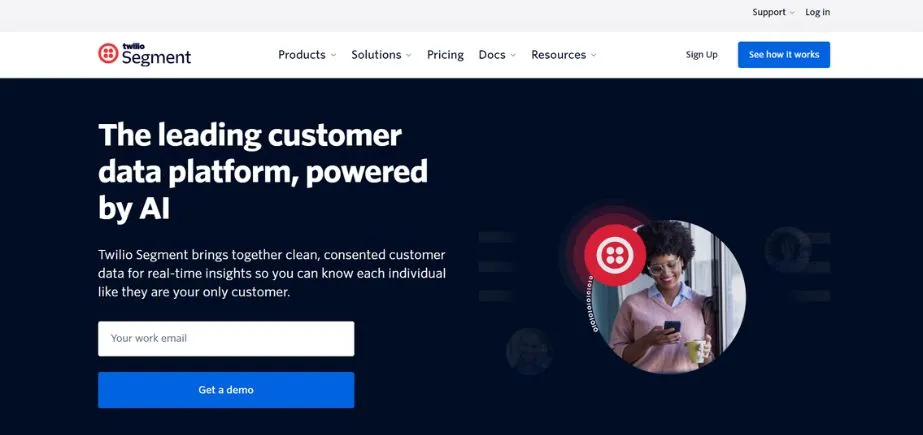Click the See how it works button

pos(783,55)
